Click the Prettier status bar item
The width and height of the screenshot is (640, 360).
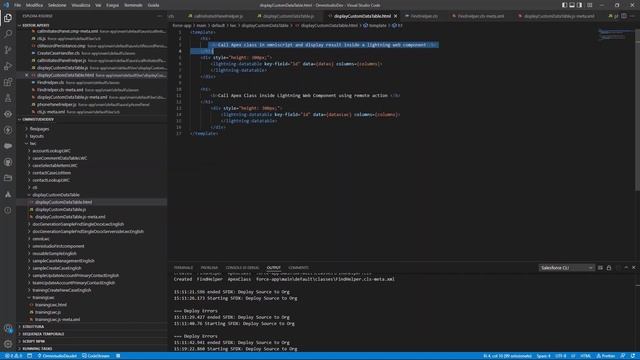[606, 356]
